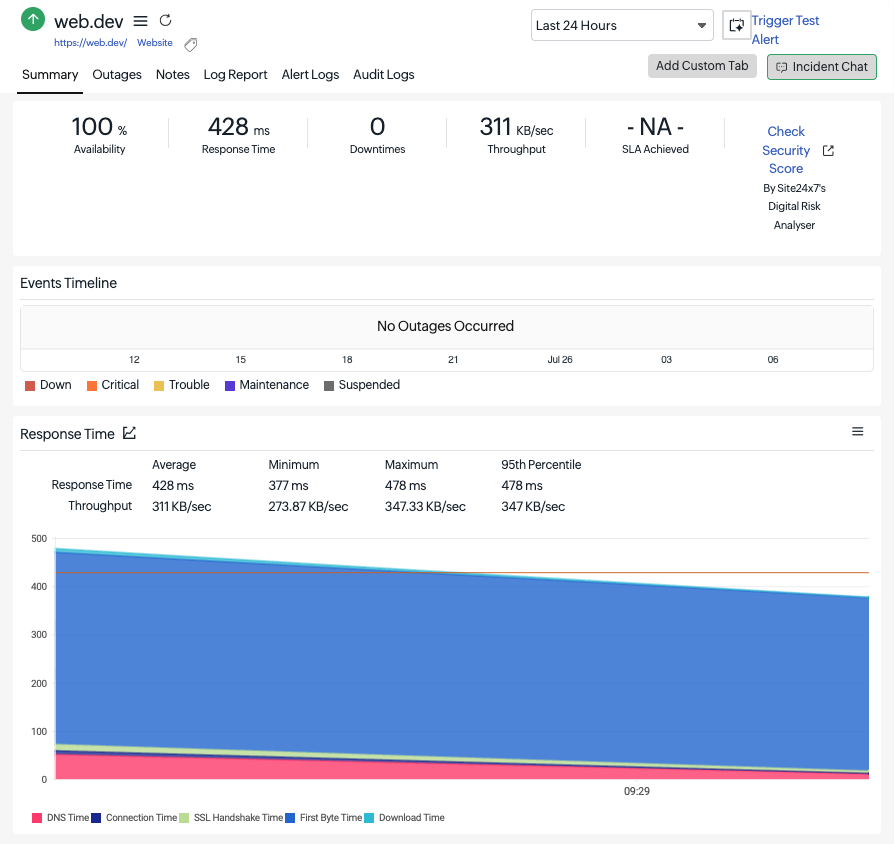Screen dimensions: 894x844
Task: Click the 428 ms Response Time metric
Action: coord(238,135)
